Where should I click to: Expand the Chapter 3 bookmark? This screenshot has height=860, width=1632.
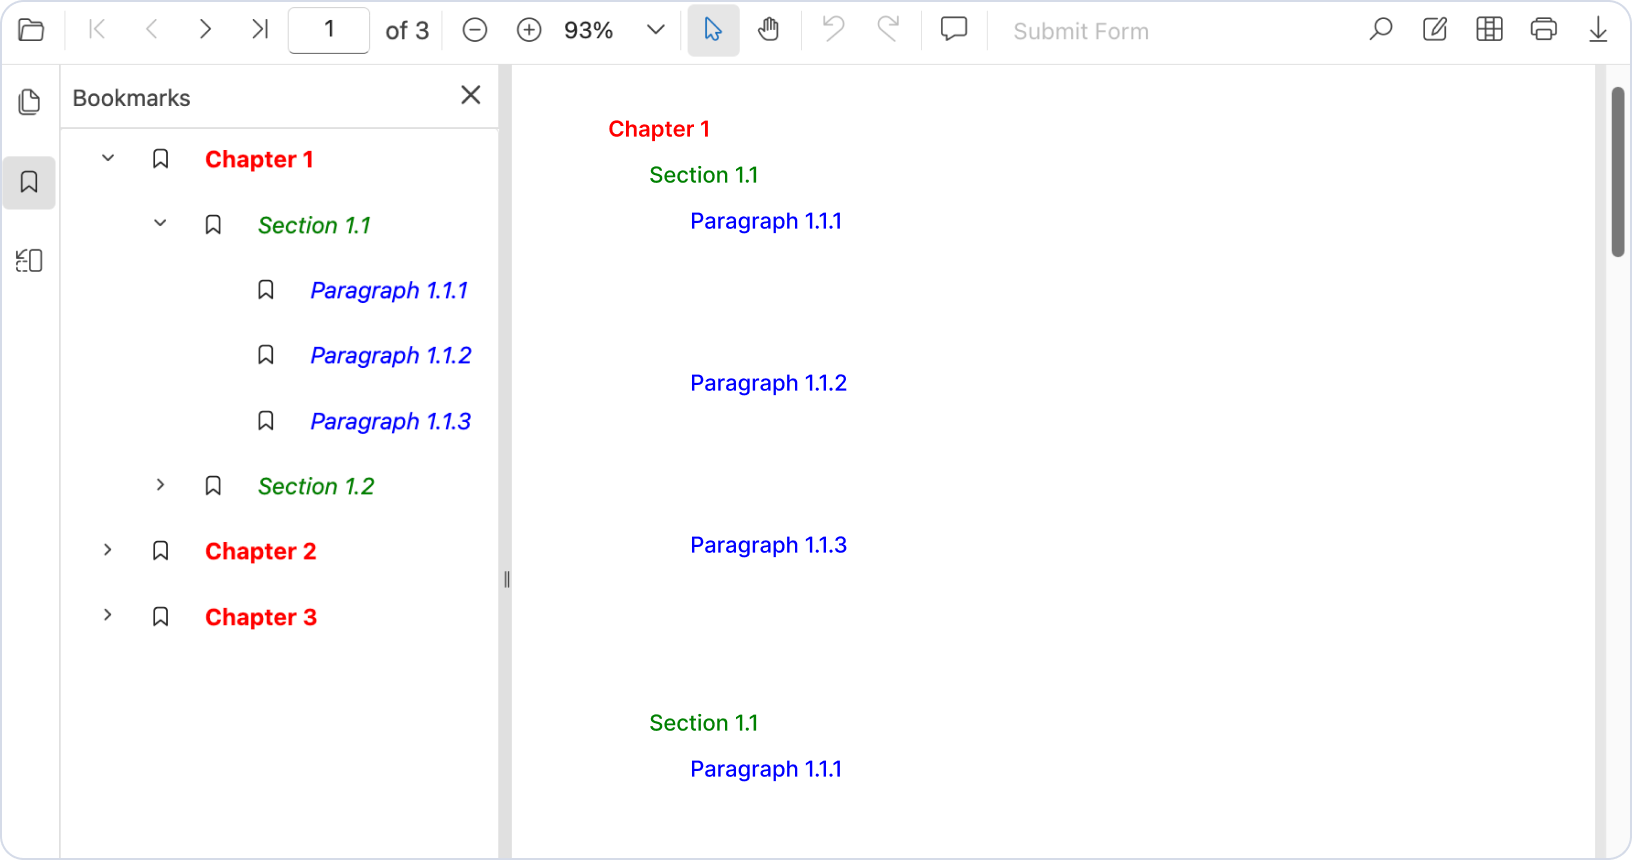(108, 615)
